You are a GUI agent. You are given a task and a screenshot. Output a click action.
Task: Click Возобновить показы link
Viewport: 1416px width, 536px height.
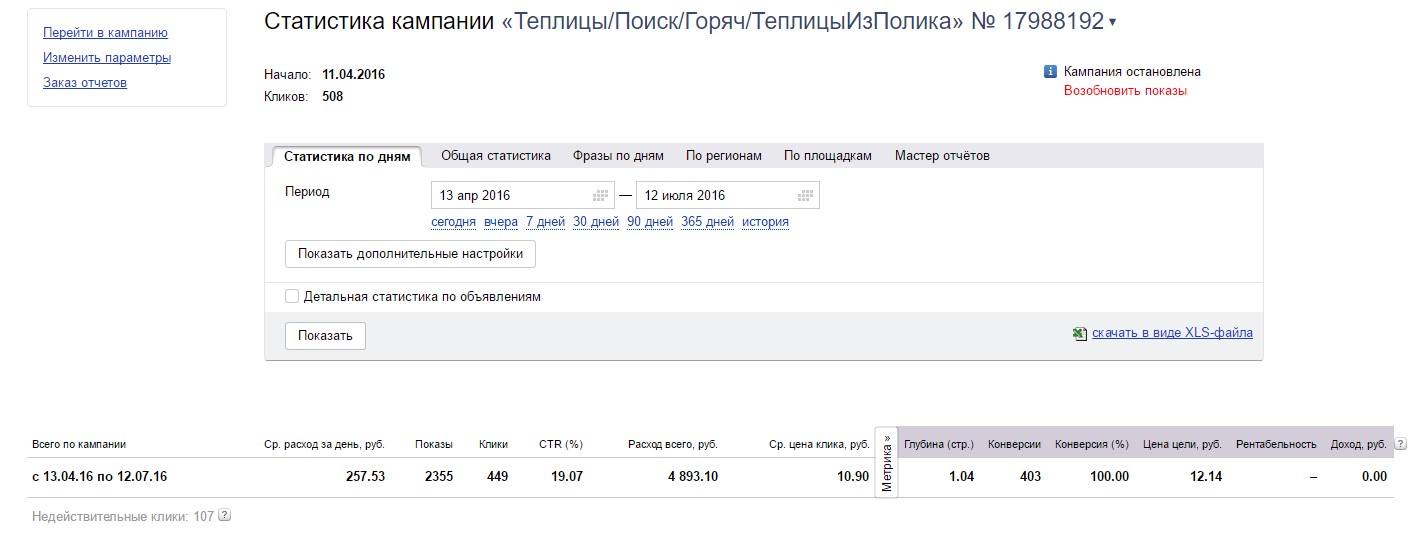coord(1125,91)
